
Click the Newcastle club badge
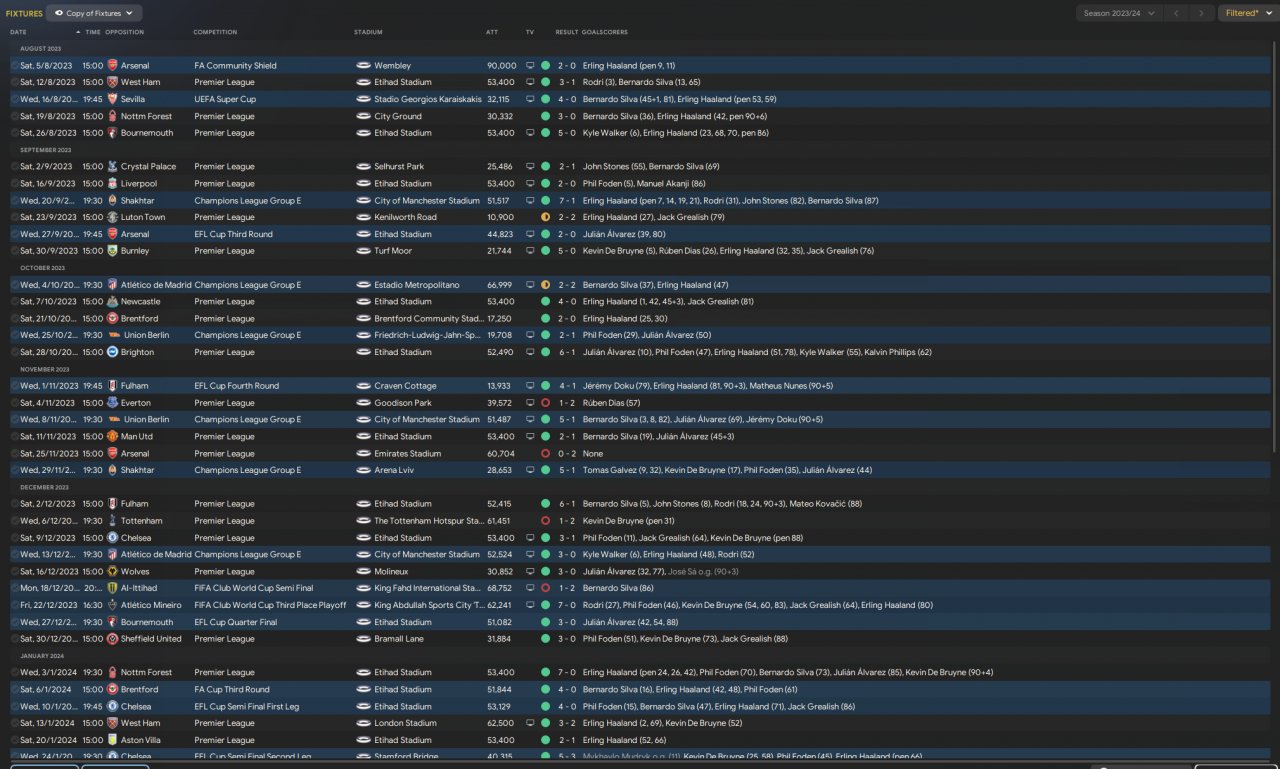pos(112,302)
